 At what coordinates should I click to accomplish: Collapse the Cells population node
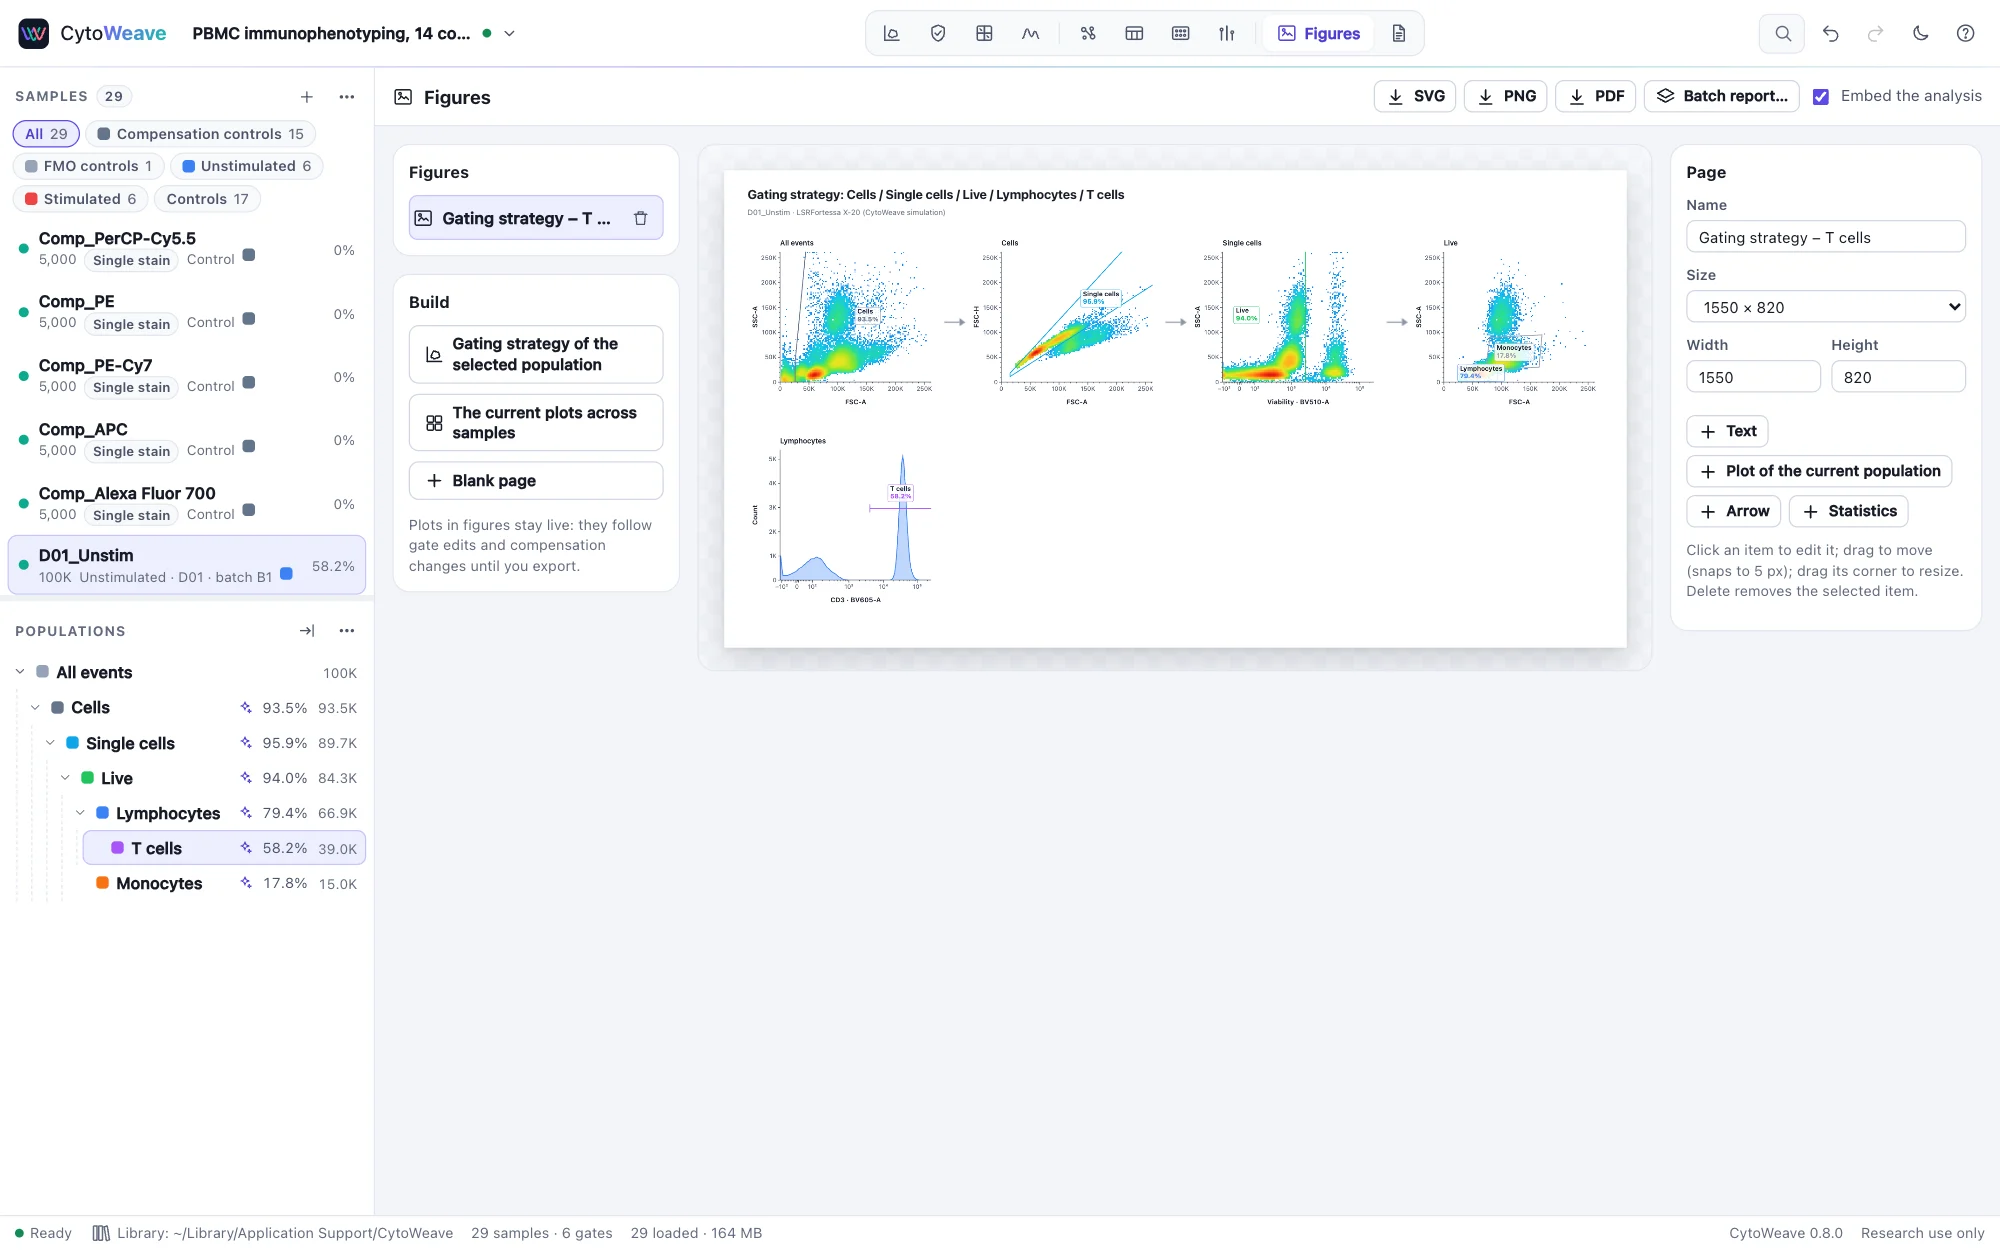click(35, 707)
